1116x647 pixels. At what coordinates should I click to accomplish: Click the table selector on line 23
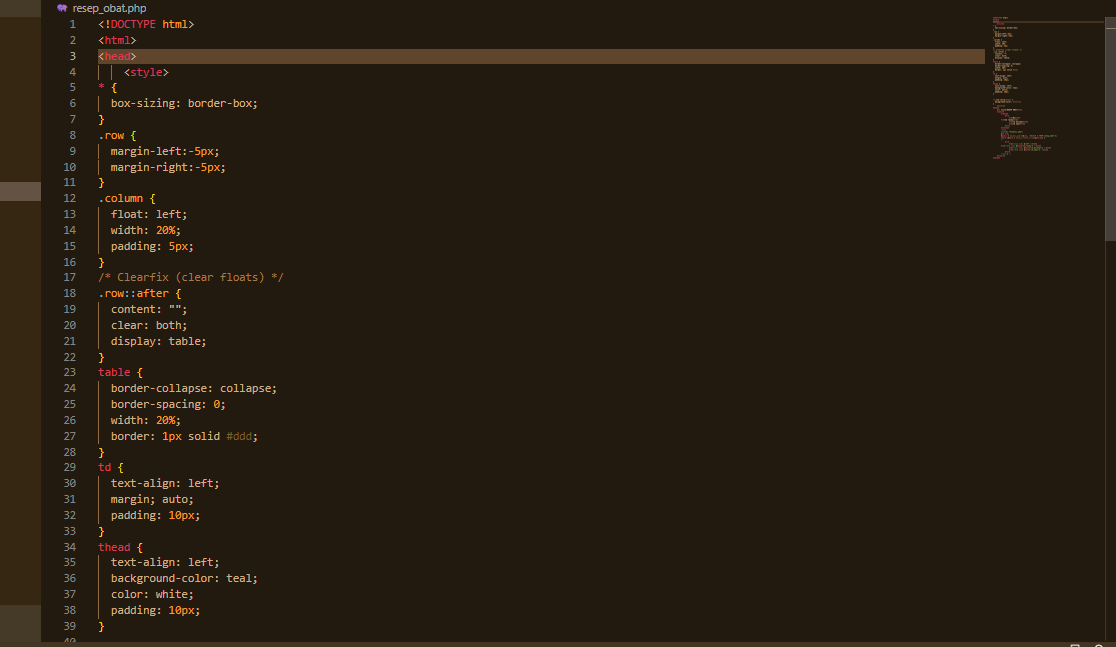114,372
